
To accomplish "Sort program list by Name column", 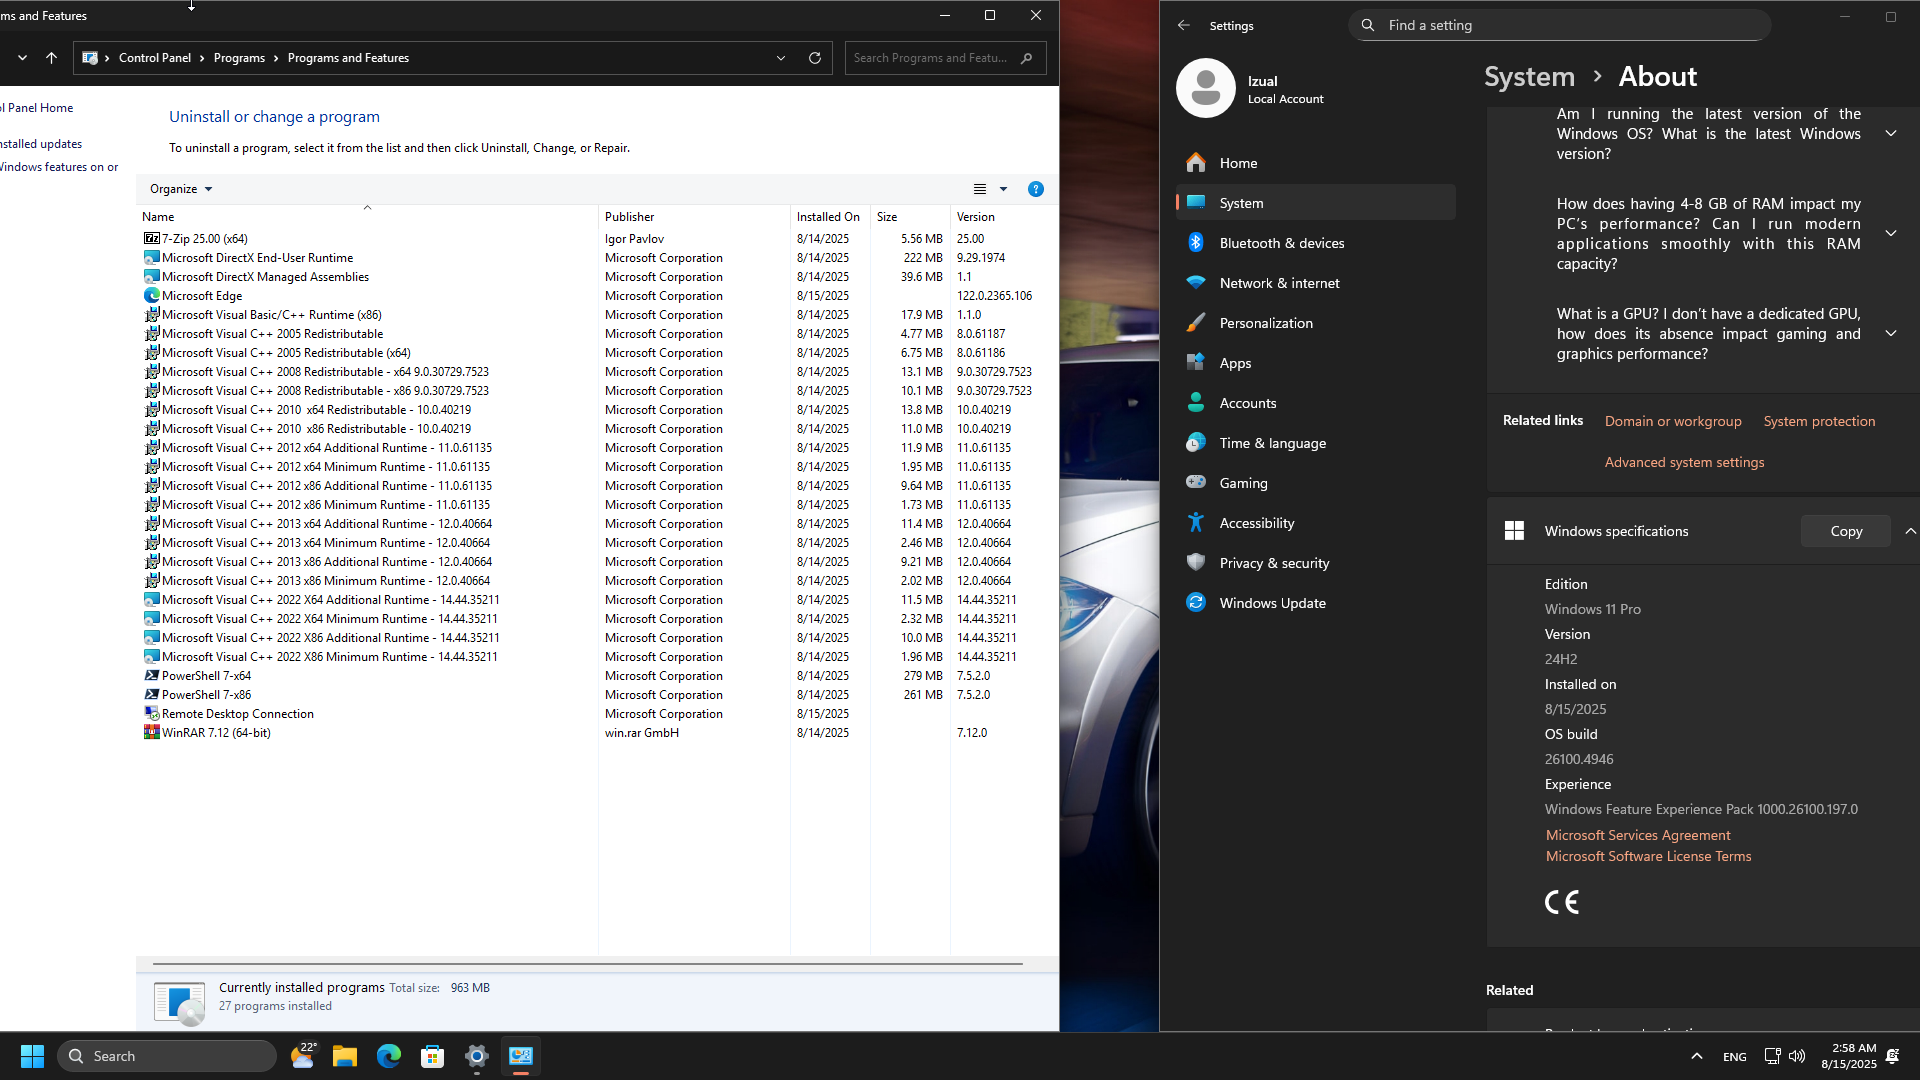I will [367, 217].
